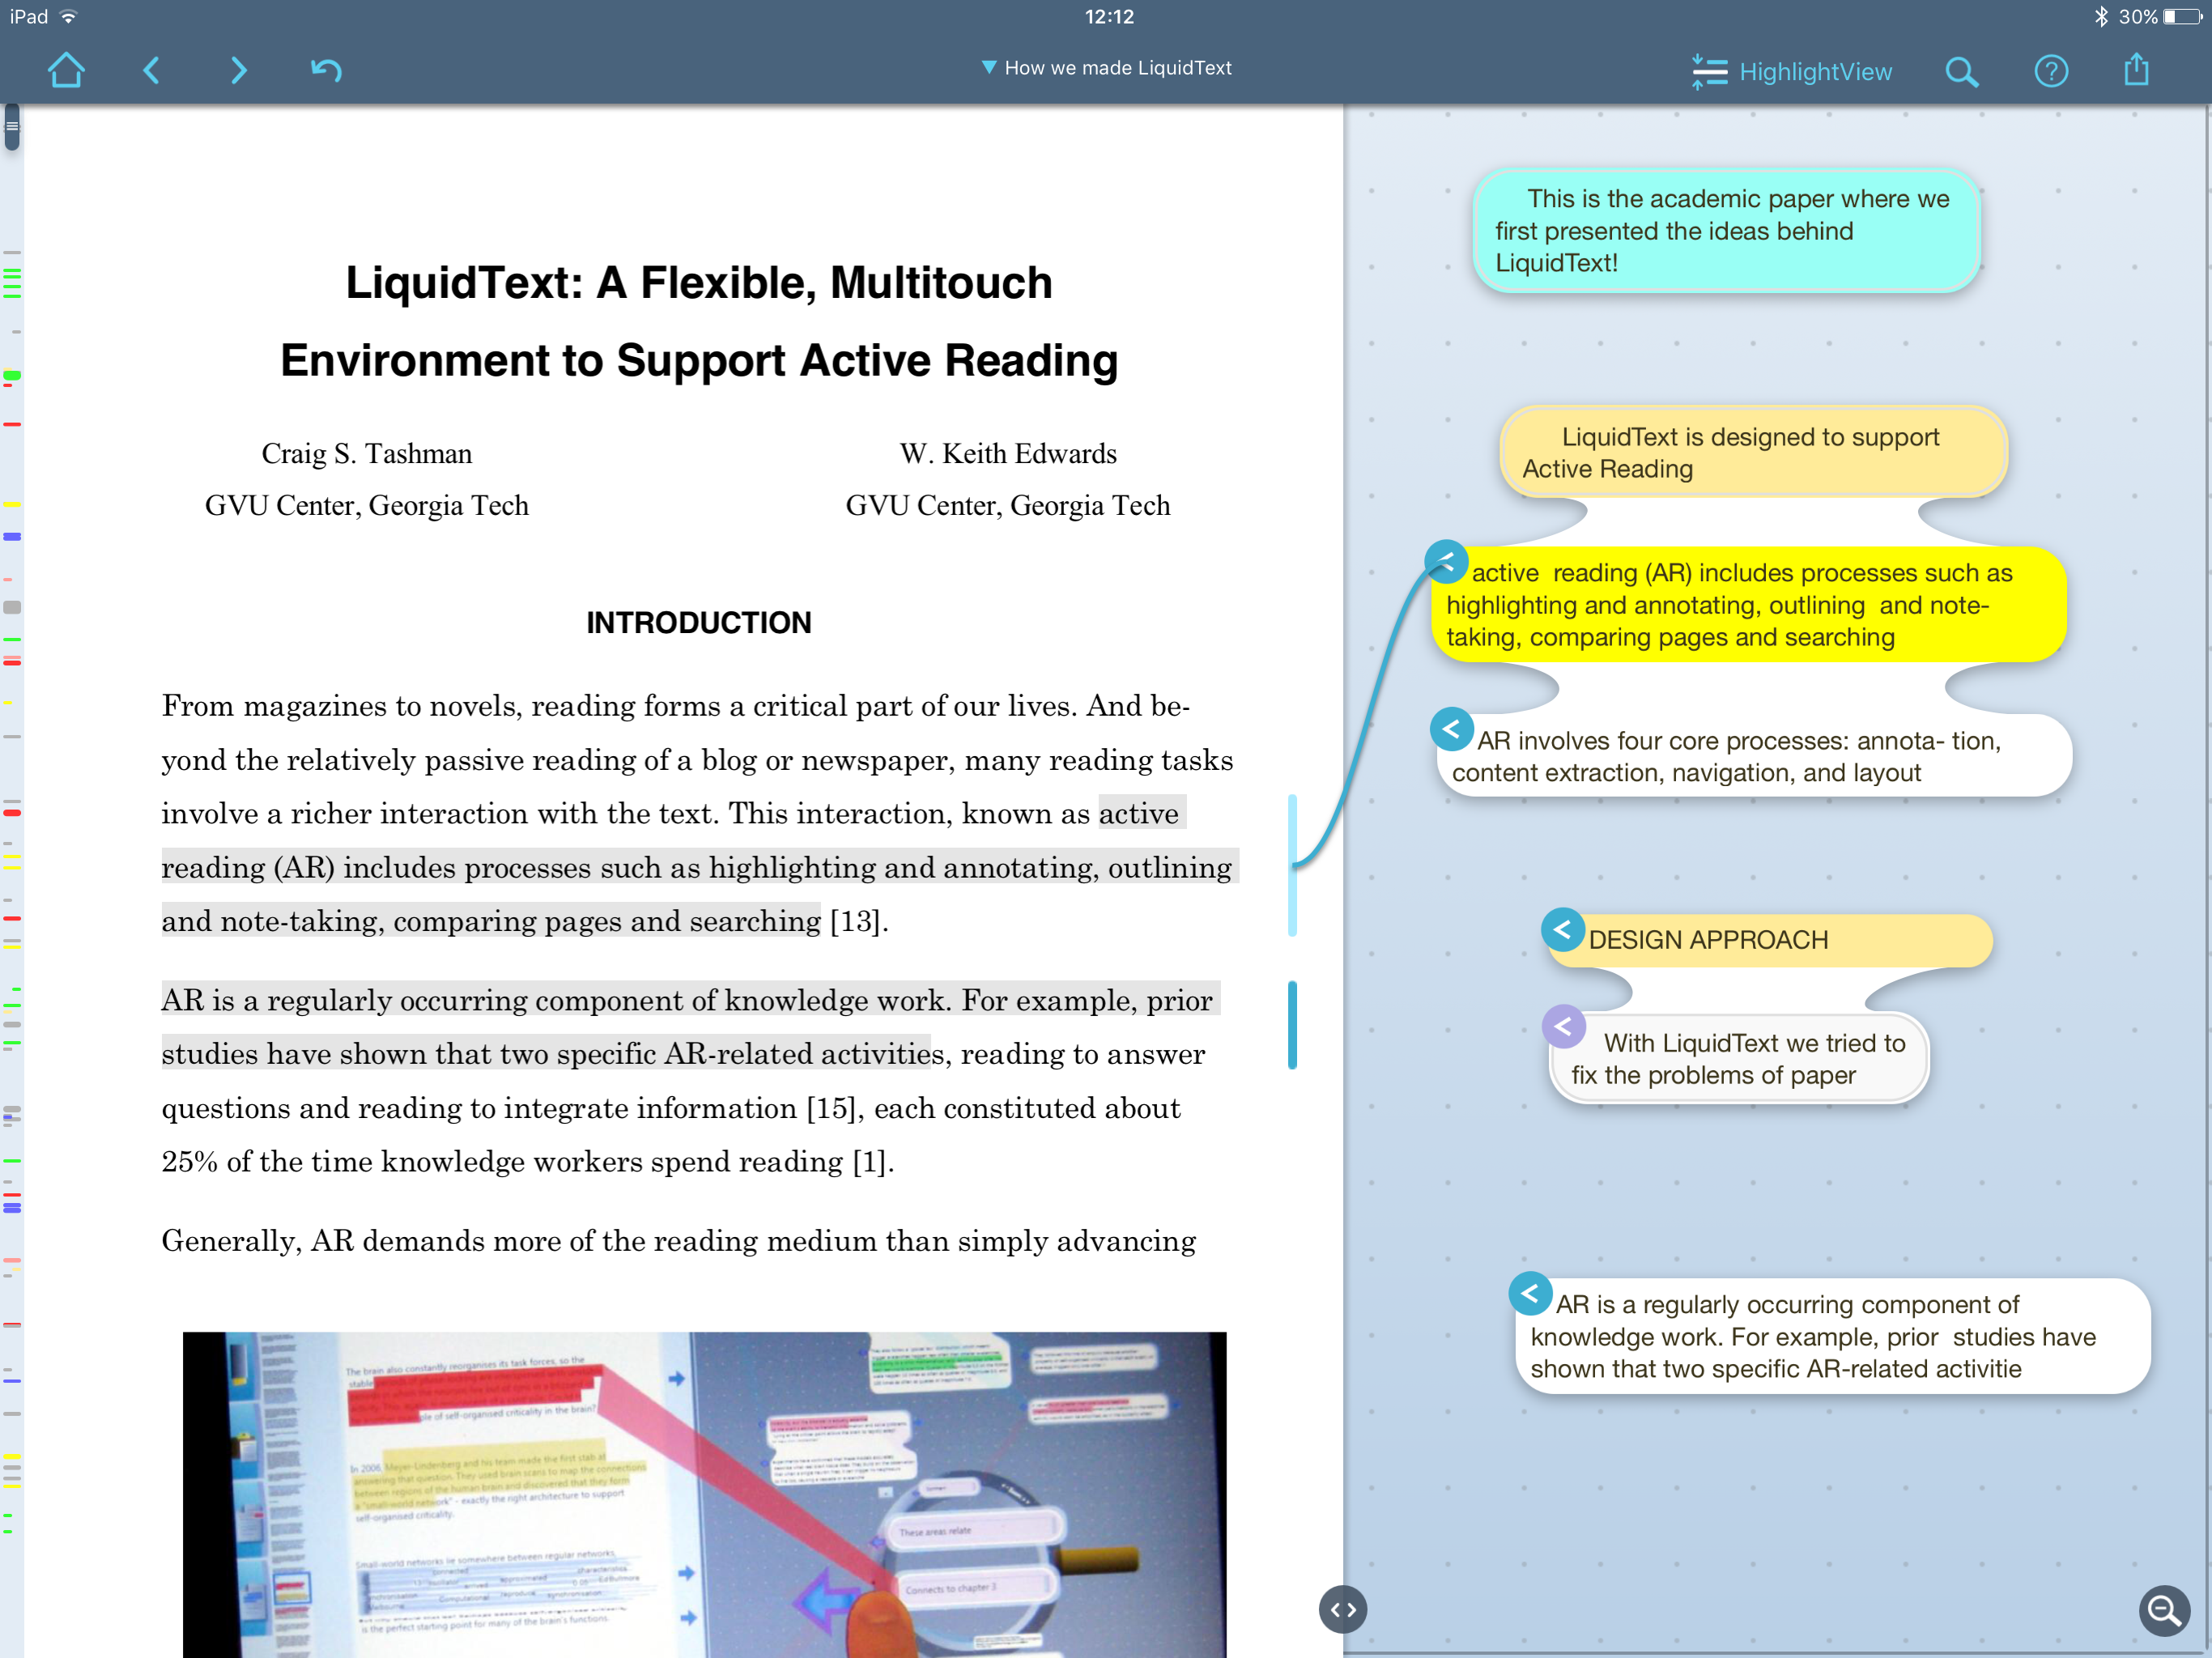The image size is (2212, 1658).
Task: Tap the figure image in the document
Action: pos(704,1494)
